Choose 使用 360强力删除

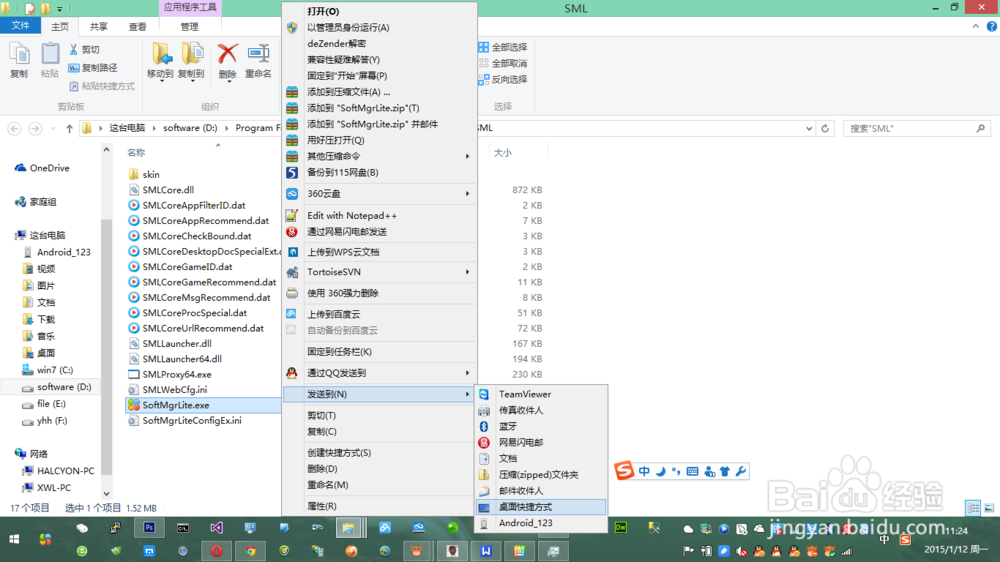pyautogui.click(x=379, y=293)
